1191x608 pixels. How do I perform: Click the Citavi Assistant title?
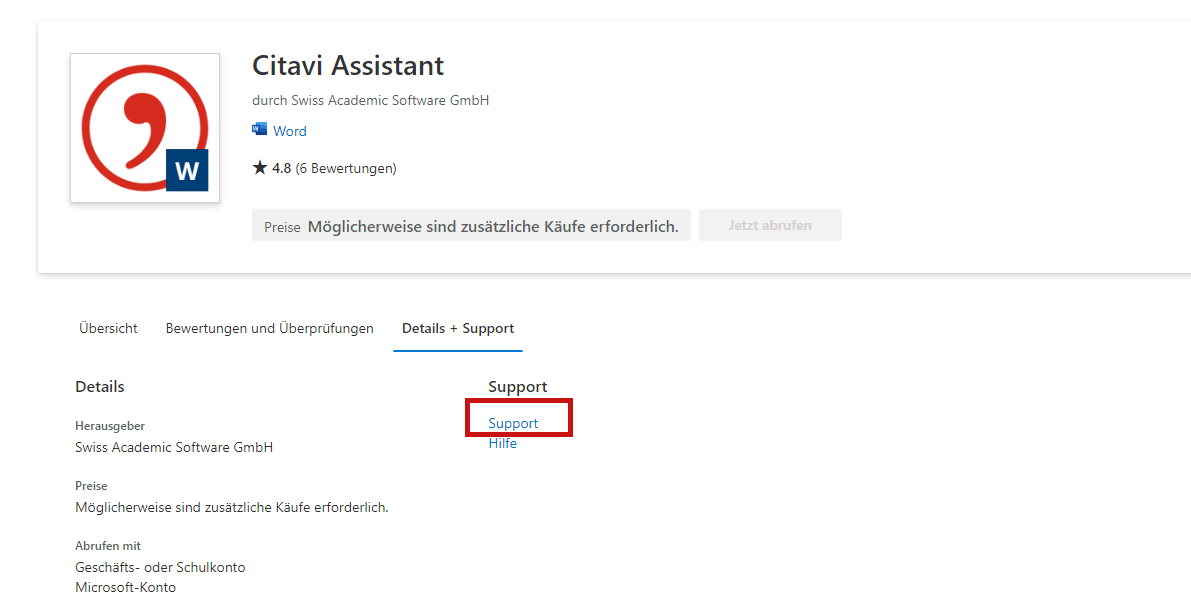(348, 65)
